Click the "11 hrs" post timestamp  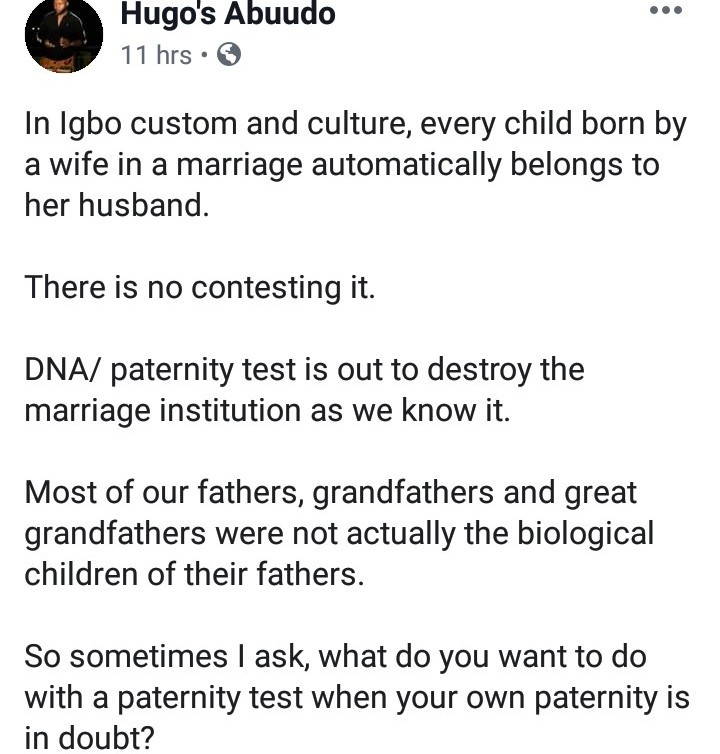(155, 54)
